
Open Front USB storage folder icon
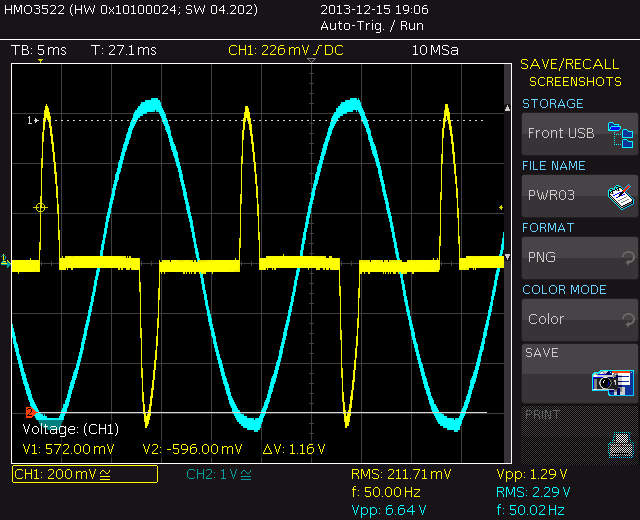tap(620, 135)
